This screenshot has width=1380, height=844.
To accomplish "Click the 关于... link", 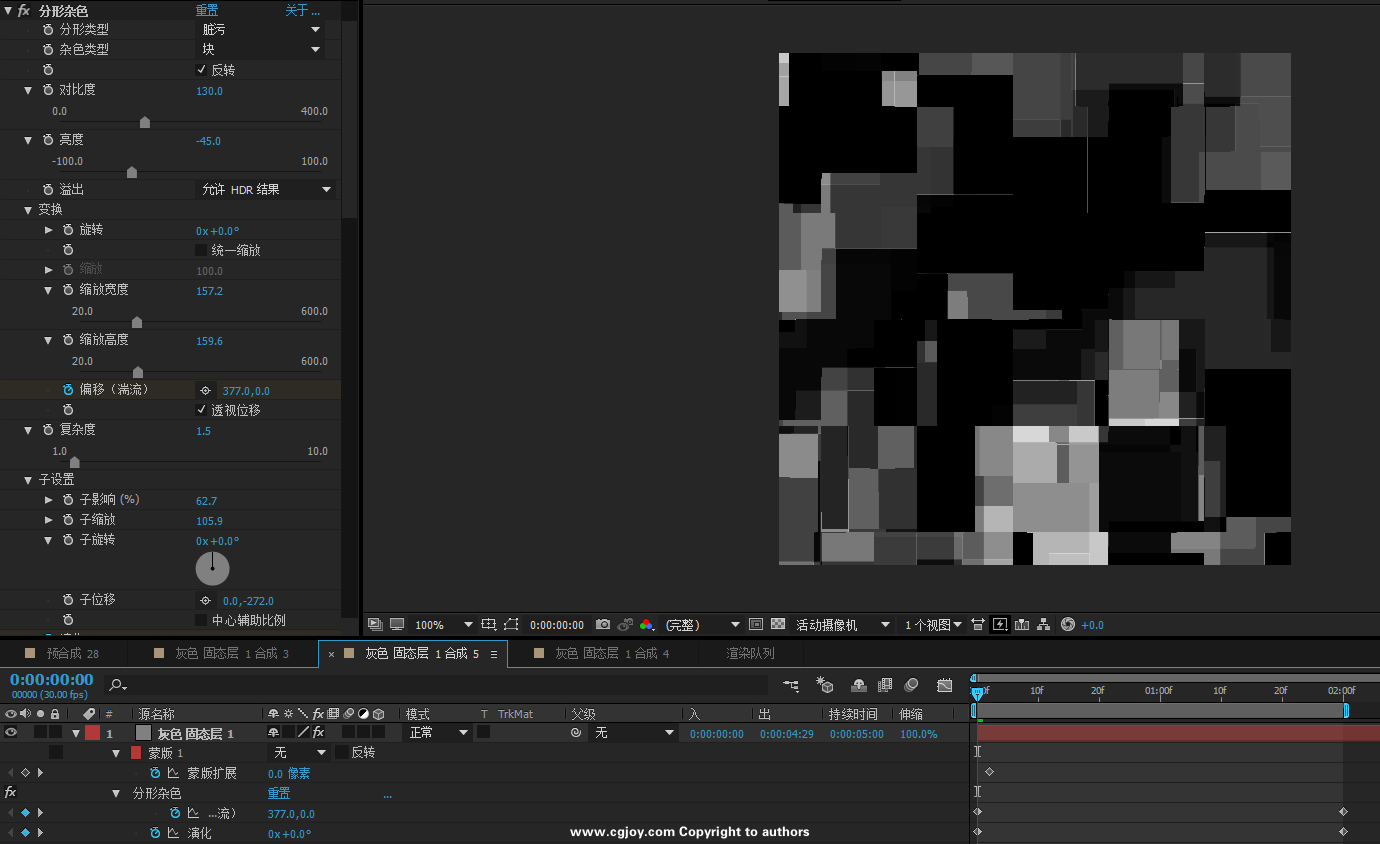I will pyautogui.click(x=303, y=10).
